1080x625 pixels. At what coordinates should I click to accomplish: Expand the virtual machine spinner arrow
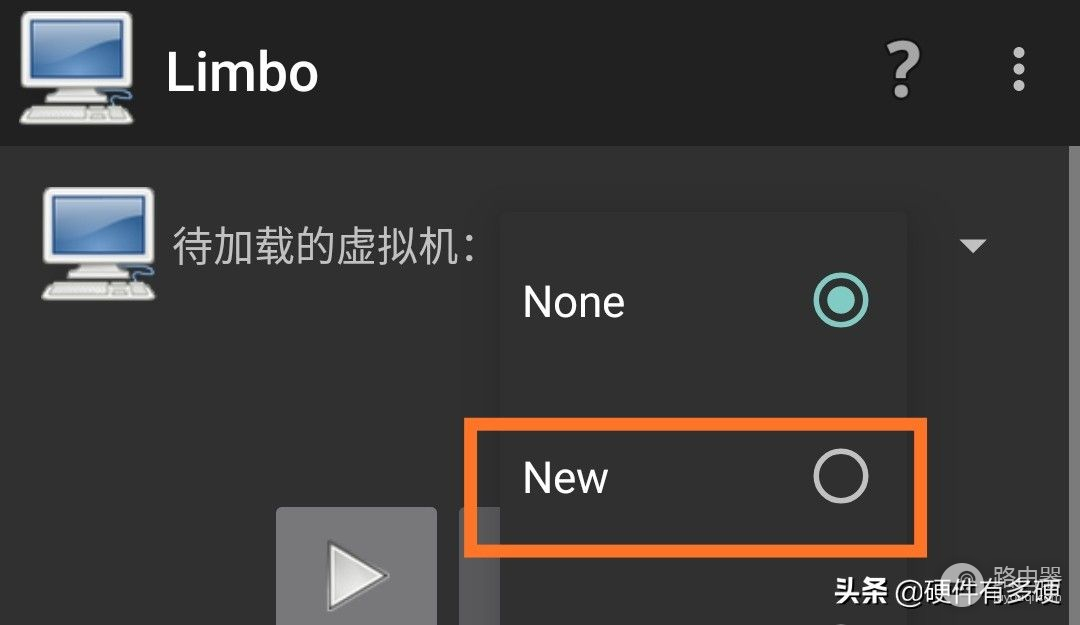(x=973, y=245)
